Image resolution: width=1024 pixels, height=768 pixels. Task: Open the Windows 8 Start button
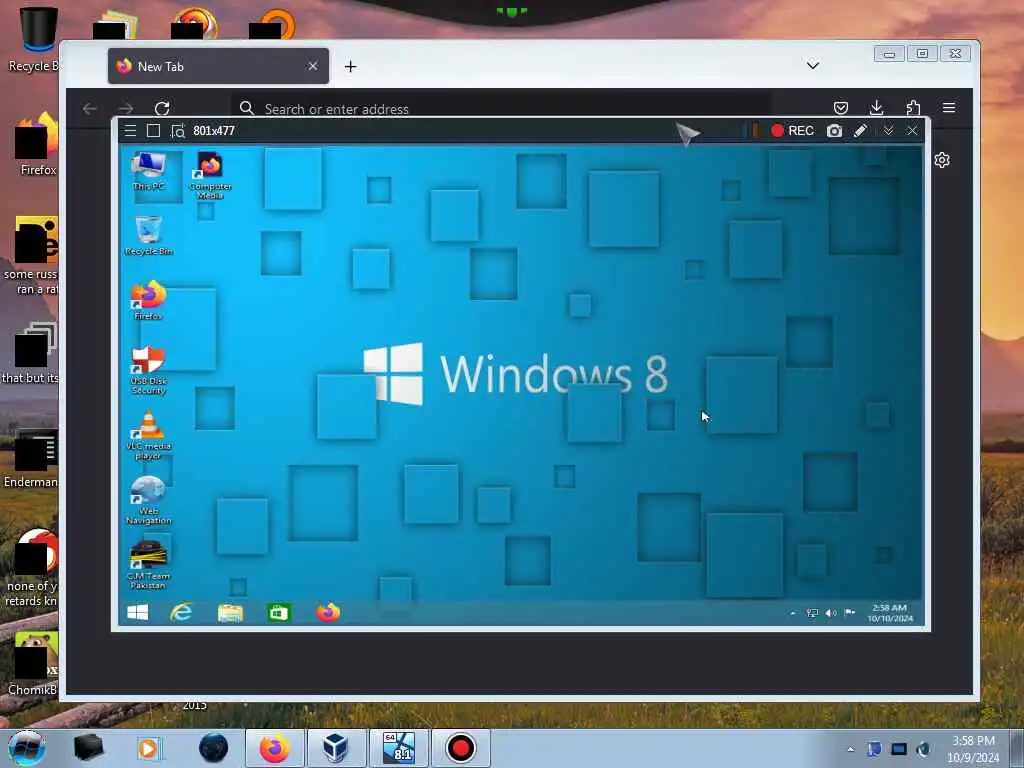(x=138, y=613)
